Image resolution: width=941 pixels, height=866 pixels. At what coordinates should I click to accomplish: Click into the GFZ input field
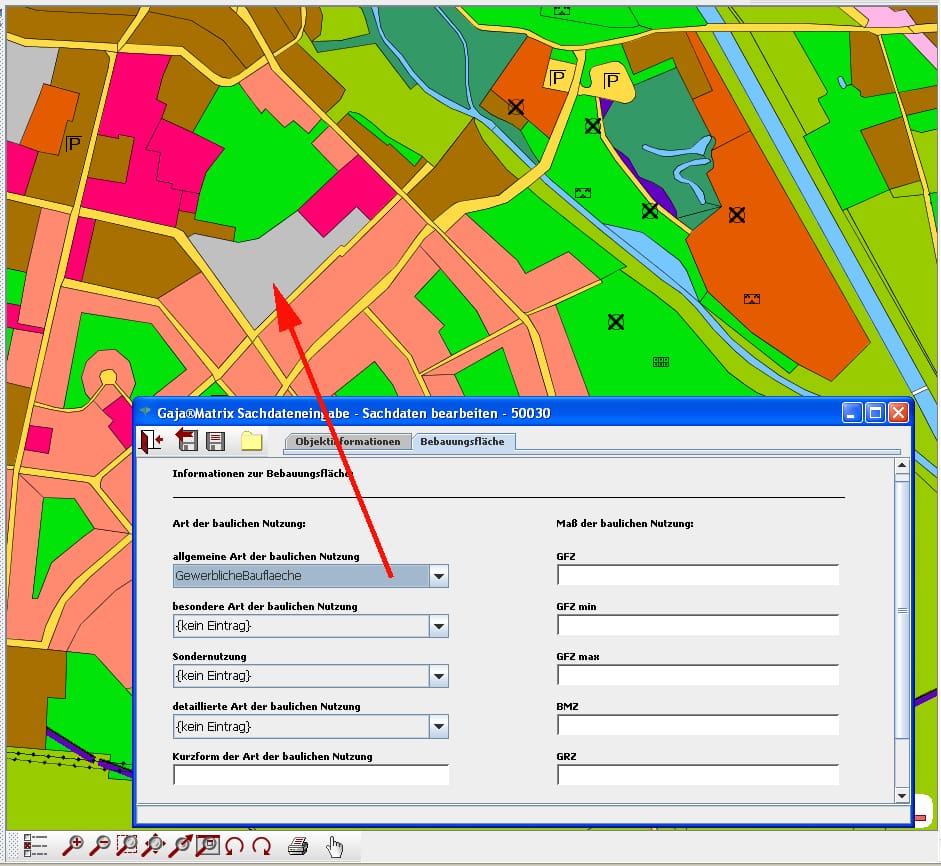pyautogui.click(x=697, y=575)
